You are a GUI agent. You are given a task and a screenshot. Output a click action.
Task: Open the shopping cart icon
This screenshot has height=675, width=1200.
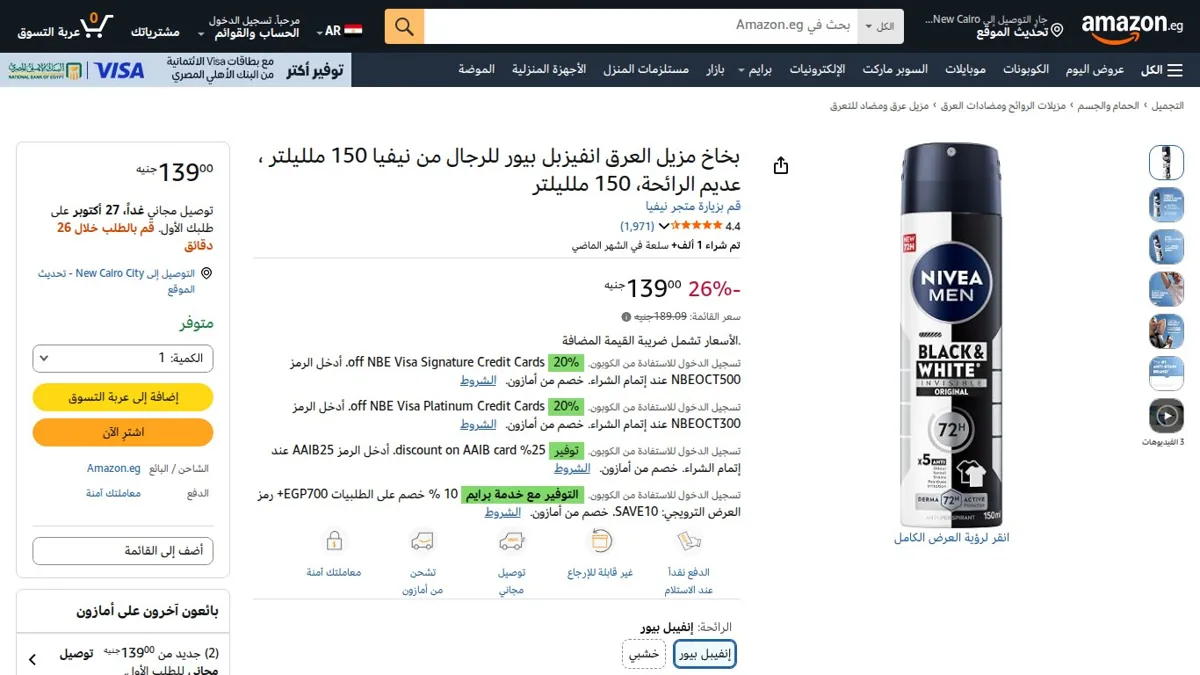click(97, 26)
